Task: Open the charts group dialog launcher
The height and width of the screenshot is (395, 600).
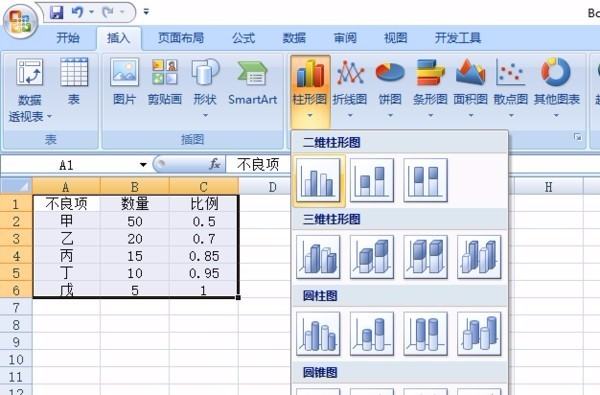Action: 578,137
